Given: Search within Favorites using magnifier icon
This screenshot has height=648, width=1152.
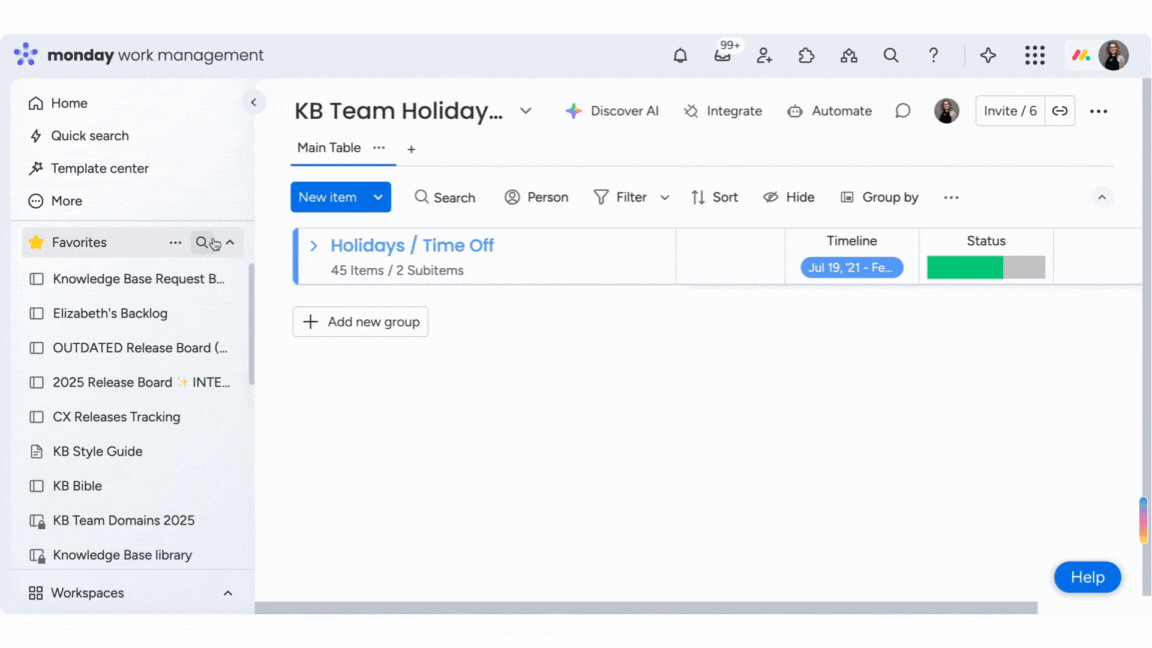Looking at the screenshot, I should (x=201, y=242).
